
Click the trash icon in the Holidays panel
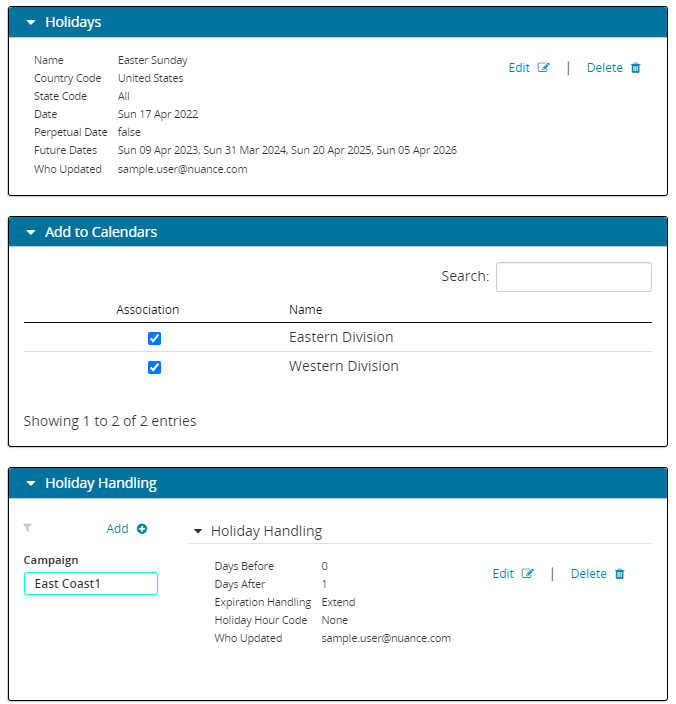(635, 68)
